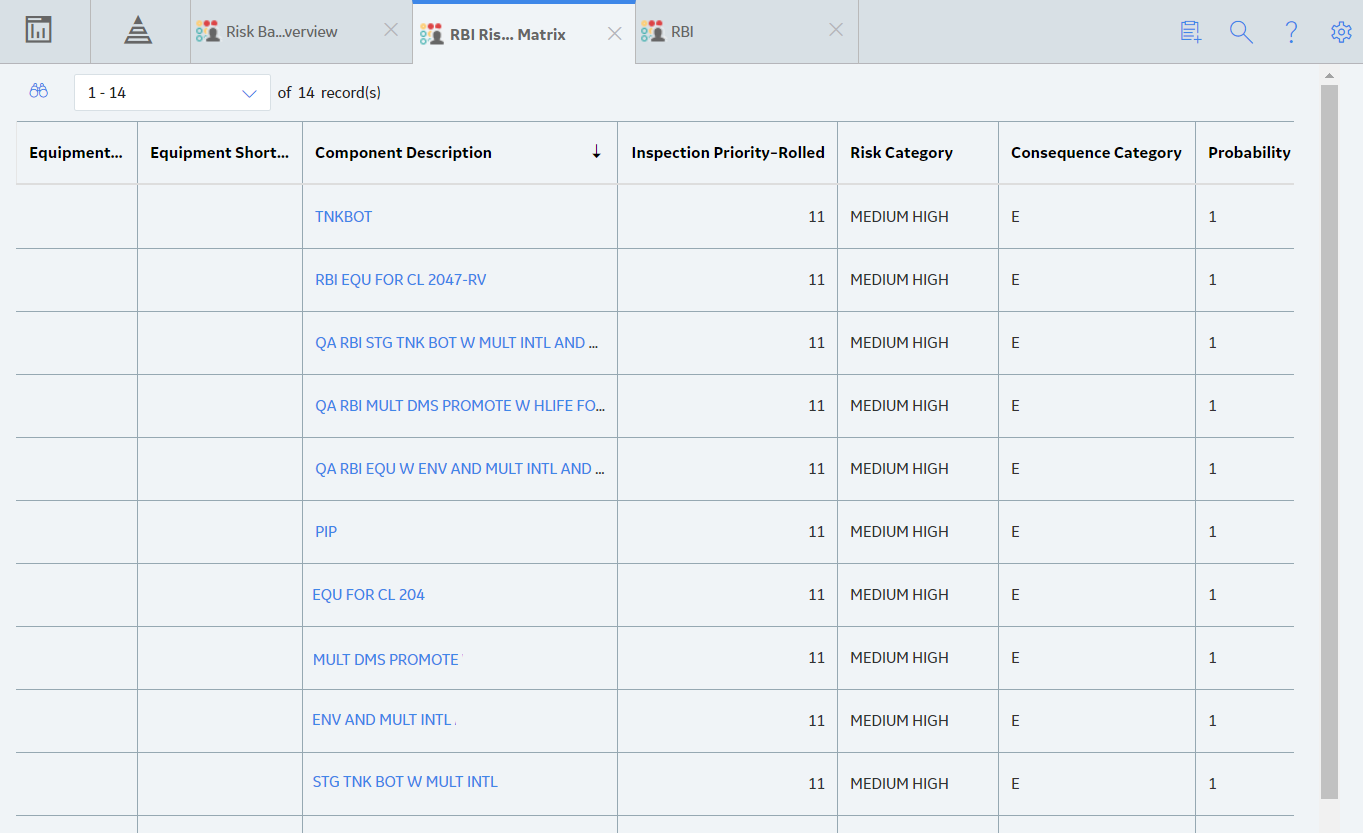Close the Risk Ba...verview tab
Viewport: 1363px width, 833px height.
point(391,30)
